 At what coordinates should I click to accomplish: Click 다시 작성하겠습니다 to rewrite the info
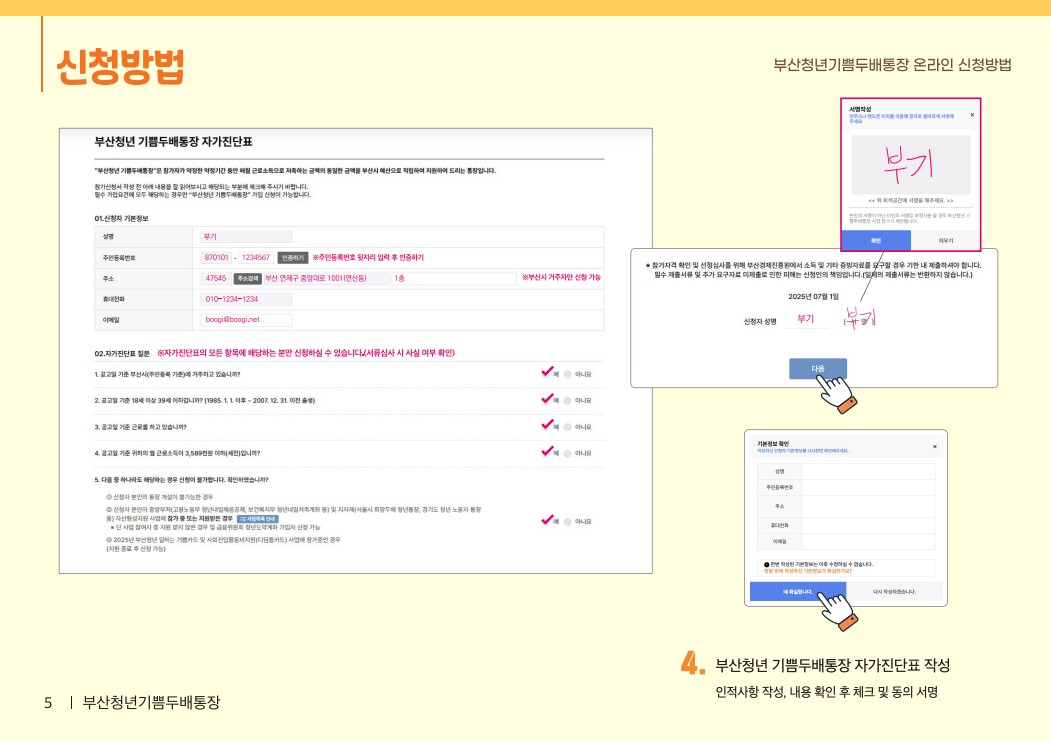(894, 592)
